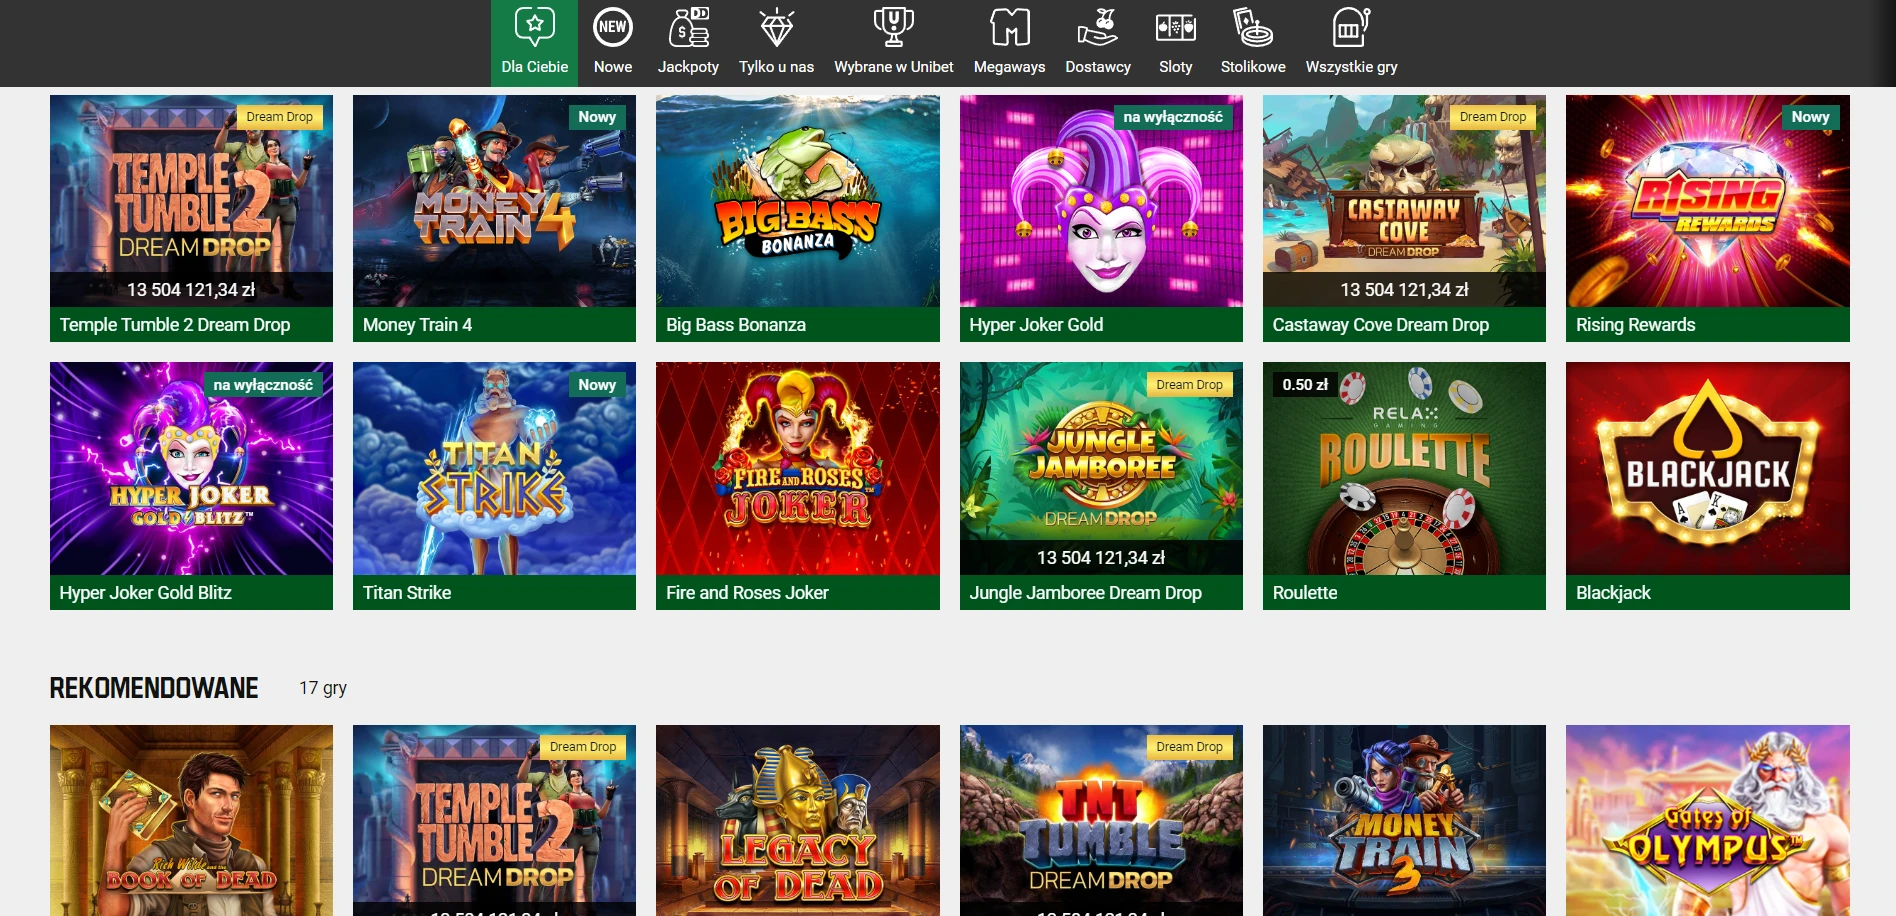The image size is (1896, 916).
Task: Open the Money Train 4 game tile
Action: [494, 218]
